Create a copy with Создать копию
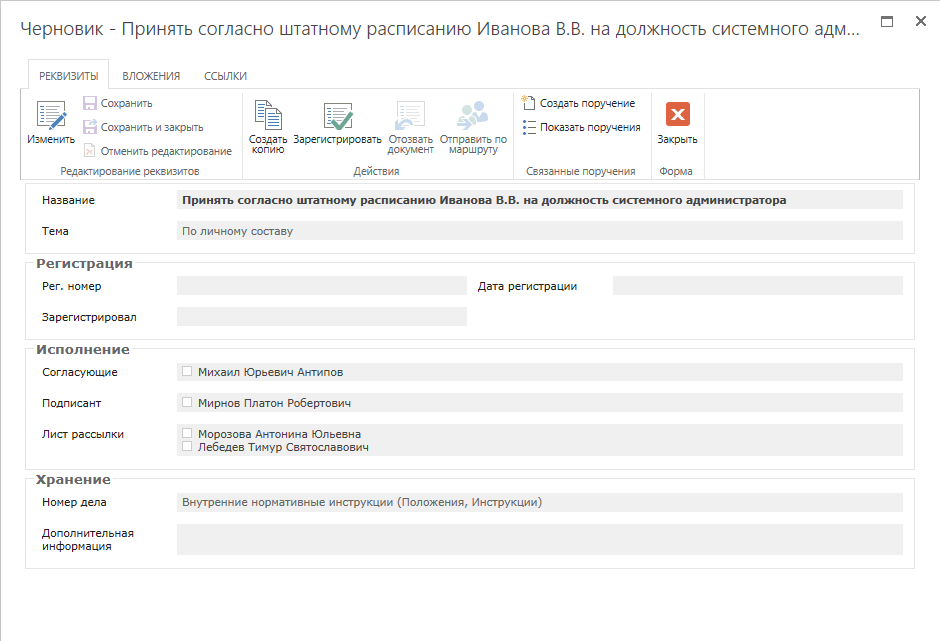 (x=268, y=116)
